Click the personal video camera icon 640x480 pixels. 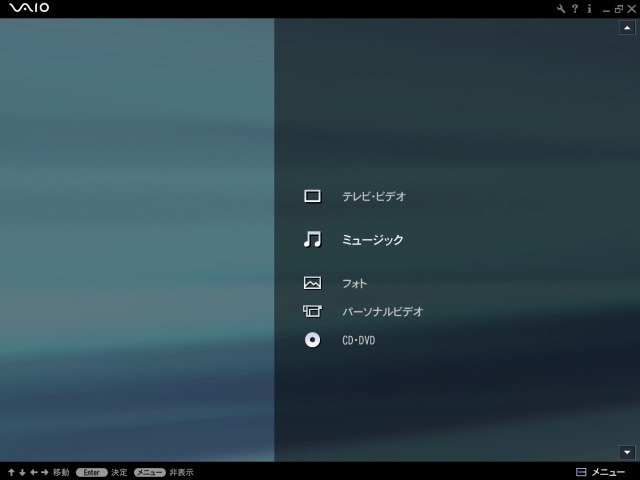(312, 311)
